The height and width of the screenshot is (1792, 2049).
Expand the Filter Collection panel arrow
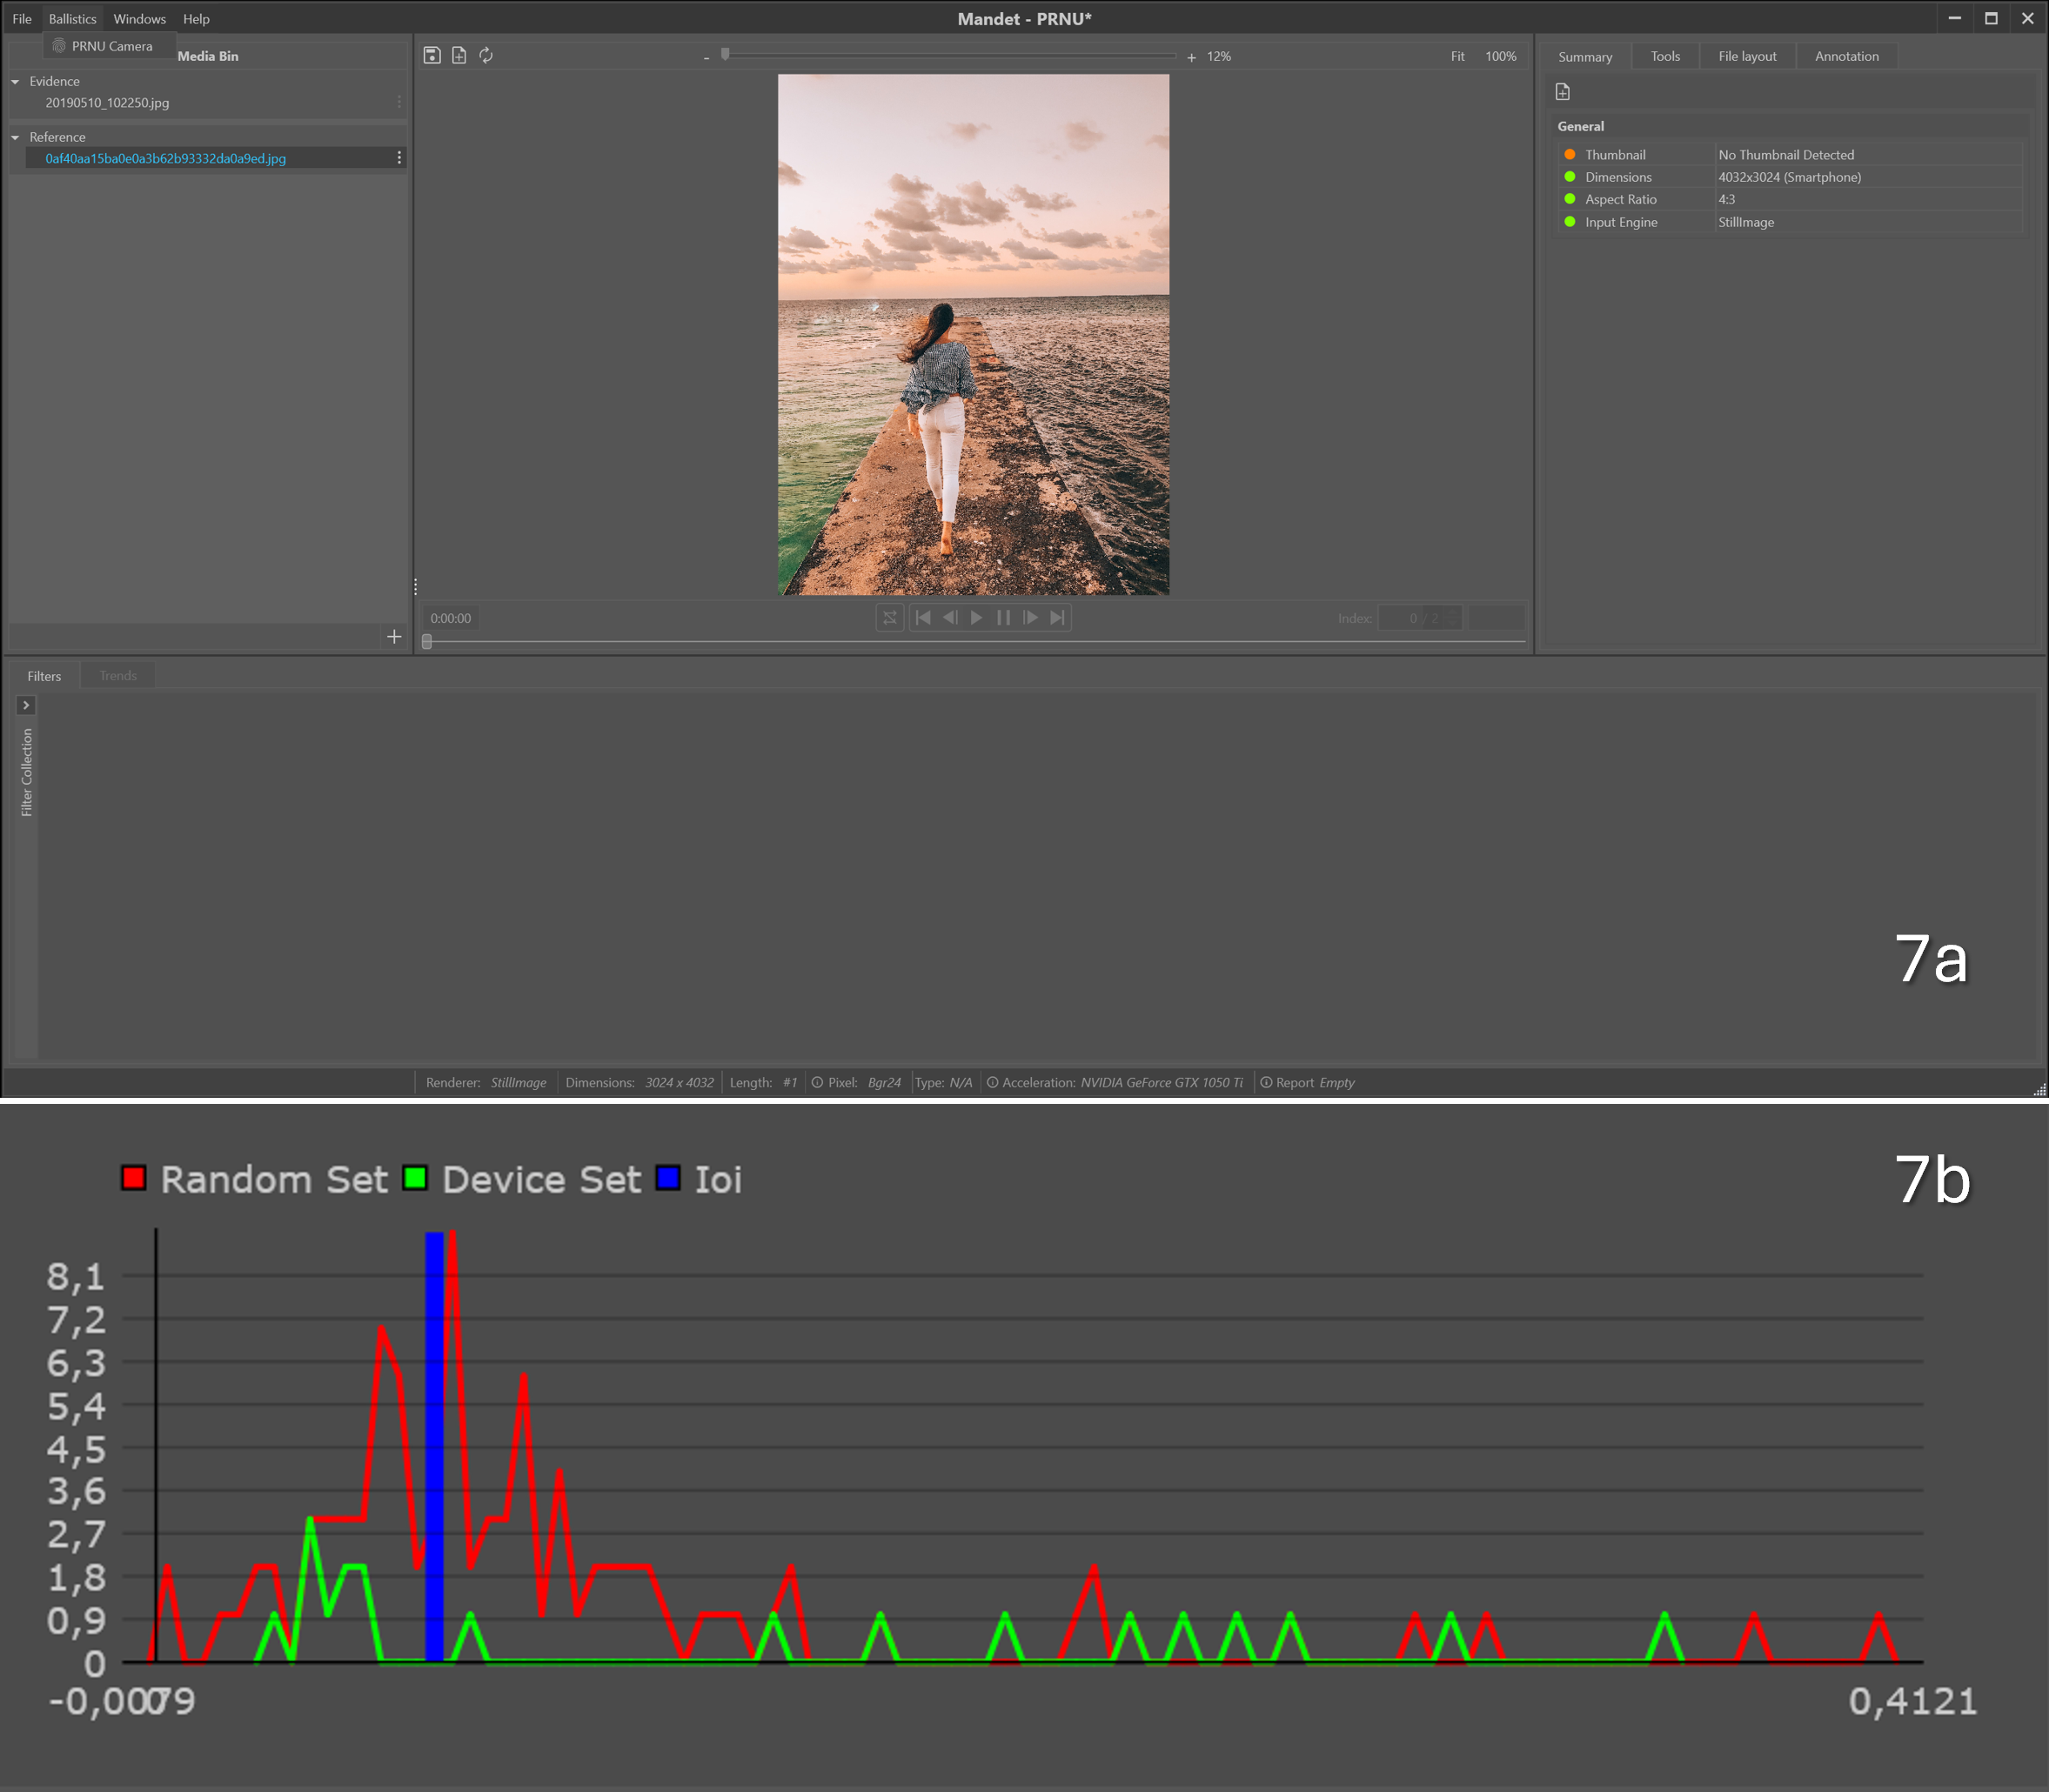click(x=26, y=705)
